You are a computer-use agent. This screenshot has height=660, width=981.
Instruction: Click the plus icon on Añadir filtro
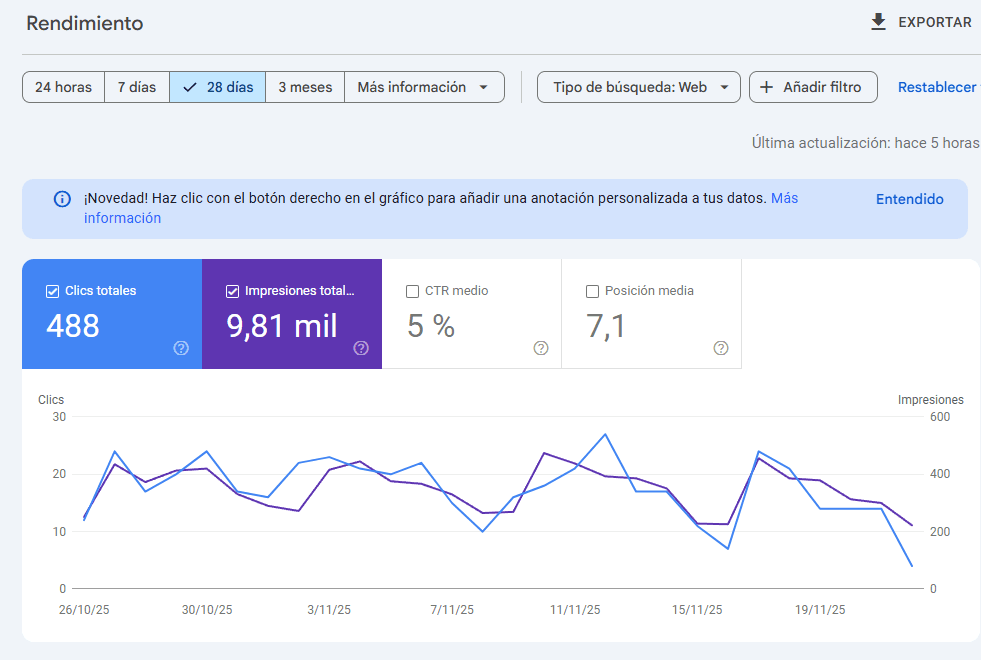coord(765,87)
